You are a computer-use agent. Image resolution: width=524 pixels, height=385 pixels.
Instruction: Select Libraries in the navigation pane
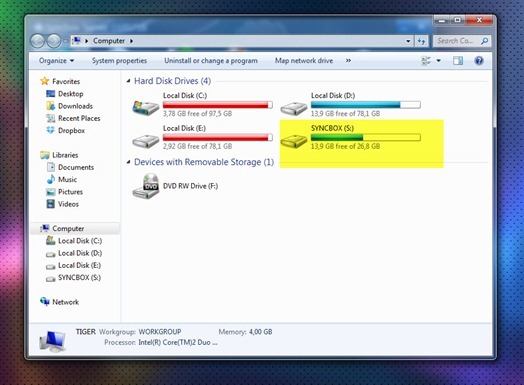65,155
